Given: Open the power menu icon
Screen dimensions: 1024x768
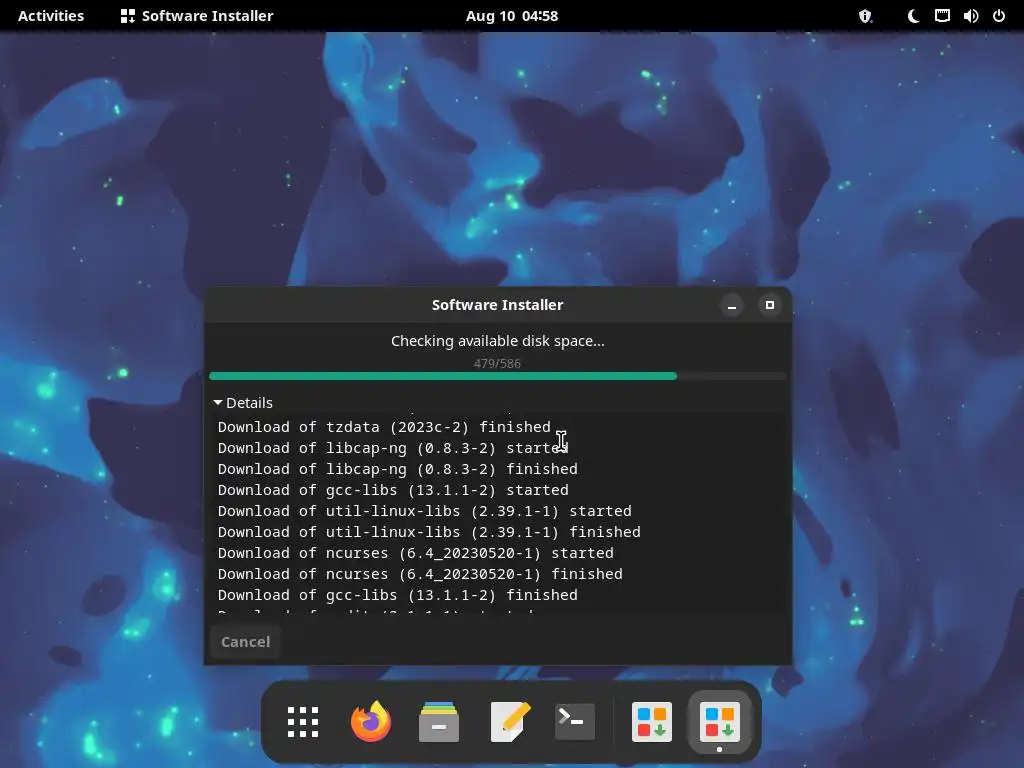Looking at the screenshot, I should click(999, 16).
